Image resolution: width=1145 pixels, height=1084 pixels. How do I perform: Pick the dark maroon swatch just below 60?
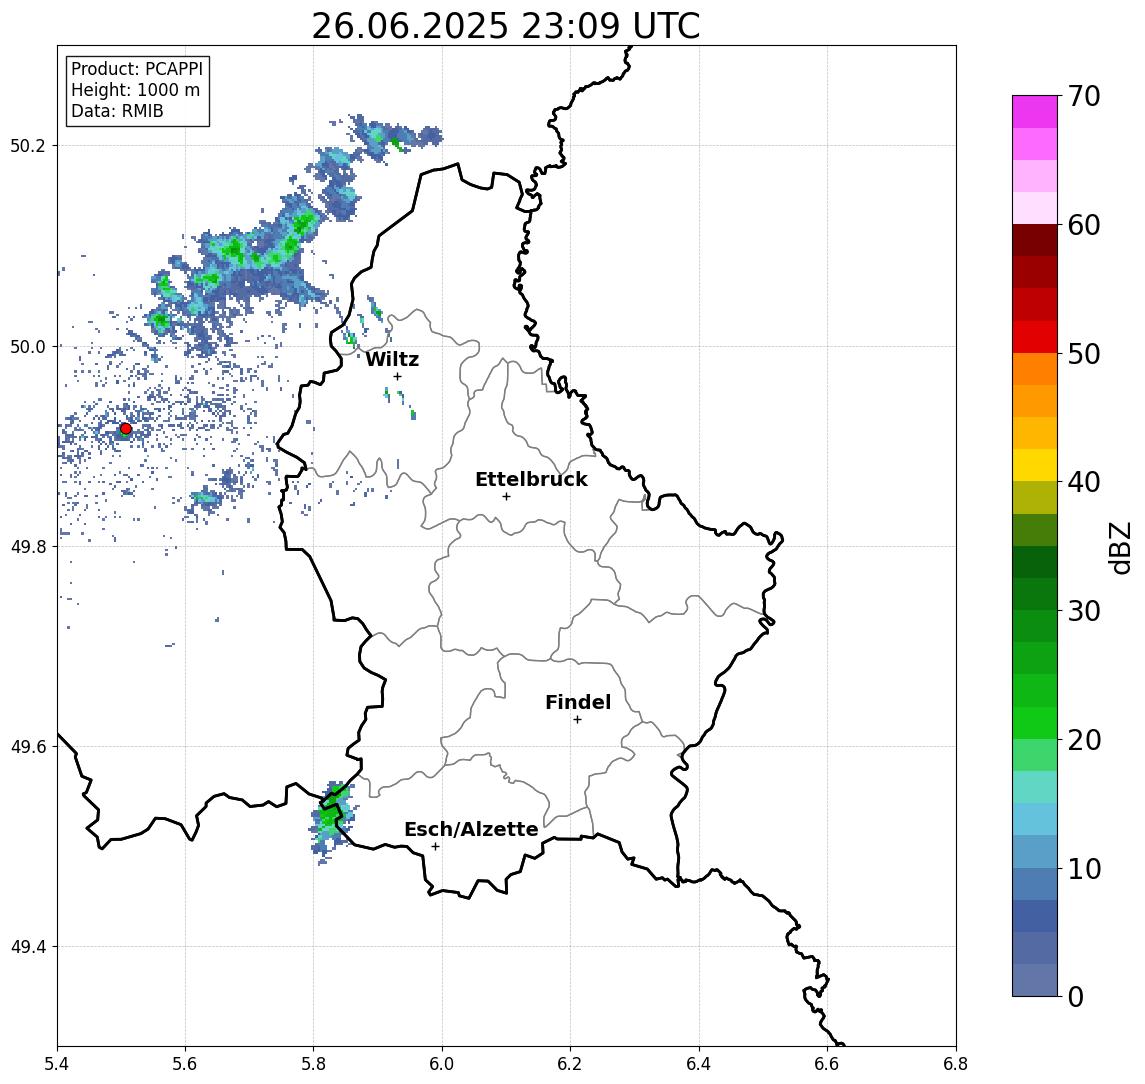click(x=1035, y=240)
